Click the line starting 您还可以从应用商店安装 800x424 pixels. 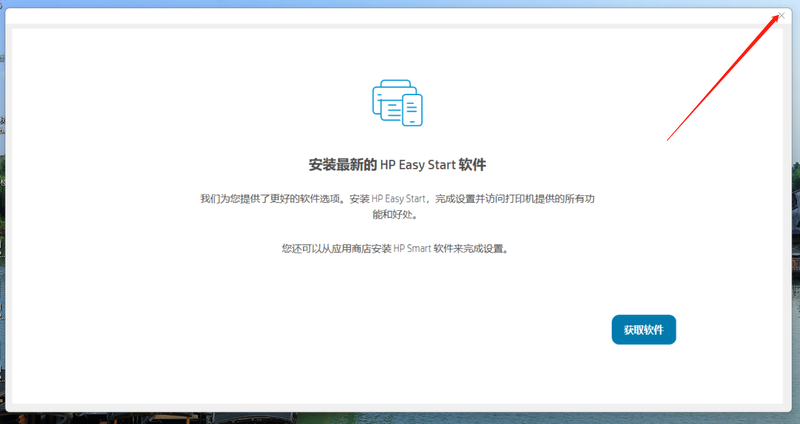(398, 249)
